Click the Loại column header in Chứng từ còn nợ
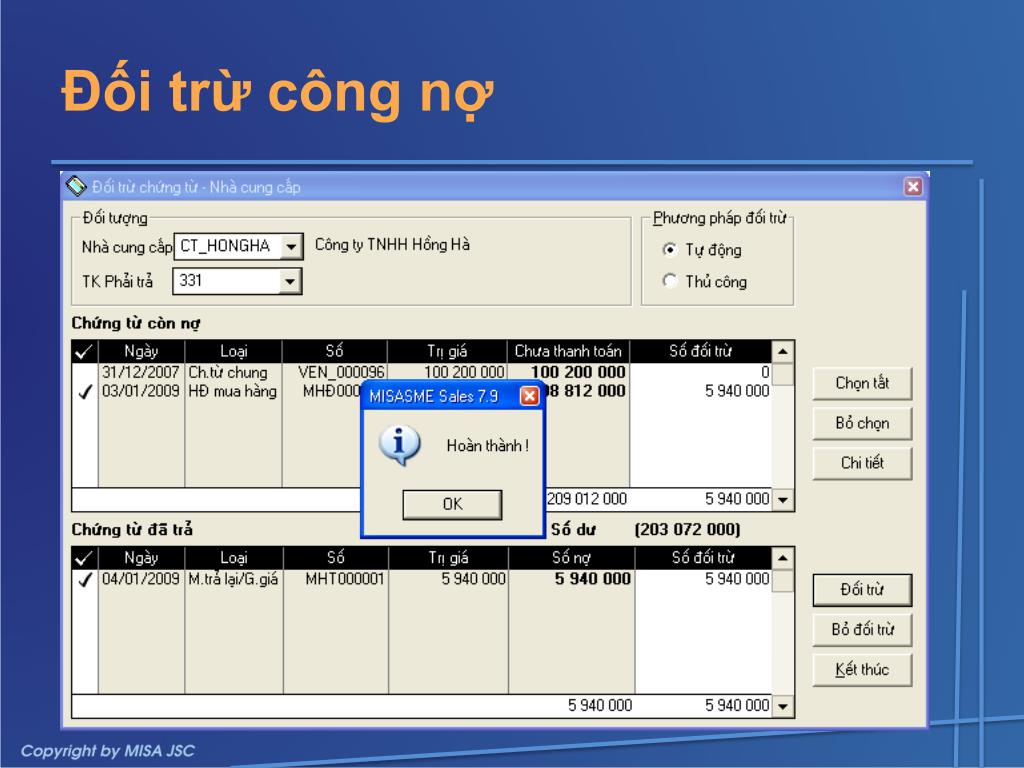Image resolution: width=1024 pixels, height=768 pixels. point(233,351)
